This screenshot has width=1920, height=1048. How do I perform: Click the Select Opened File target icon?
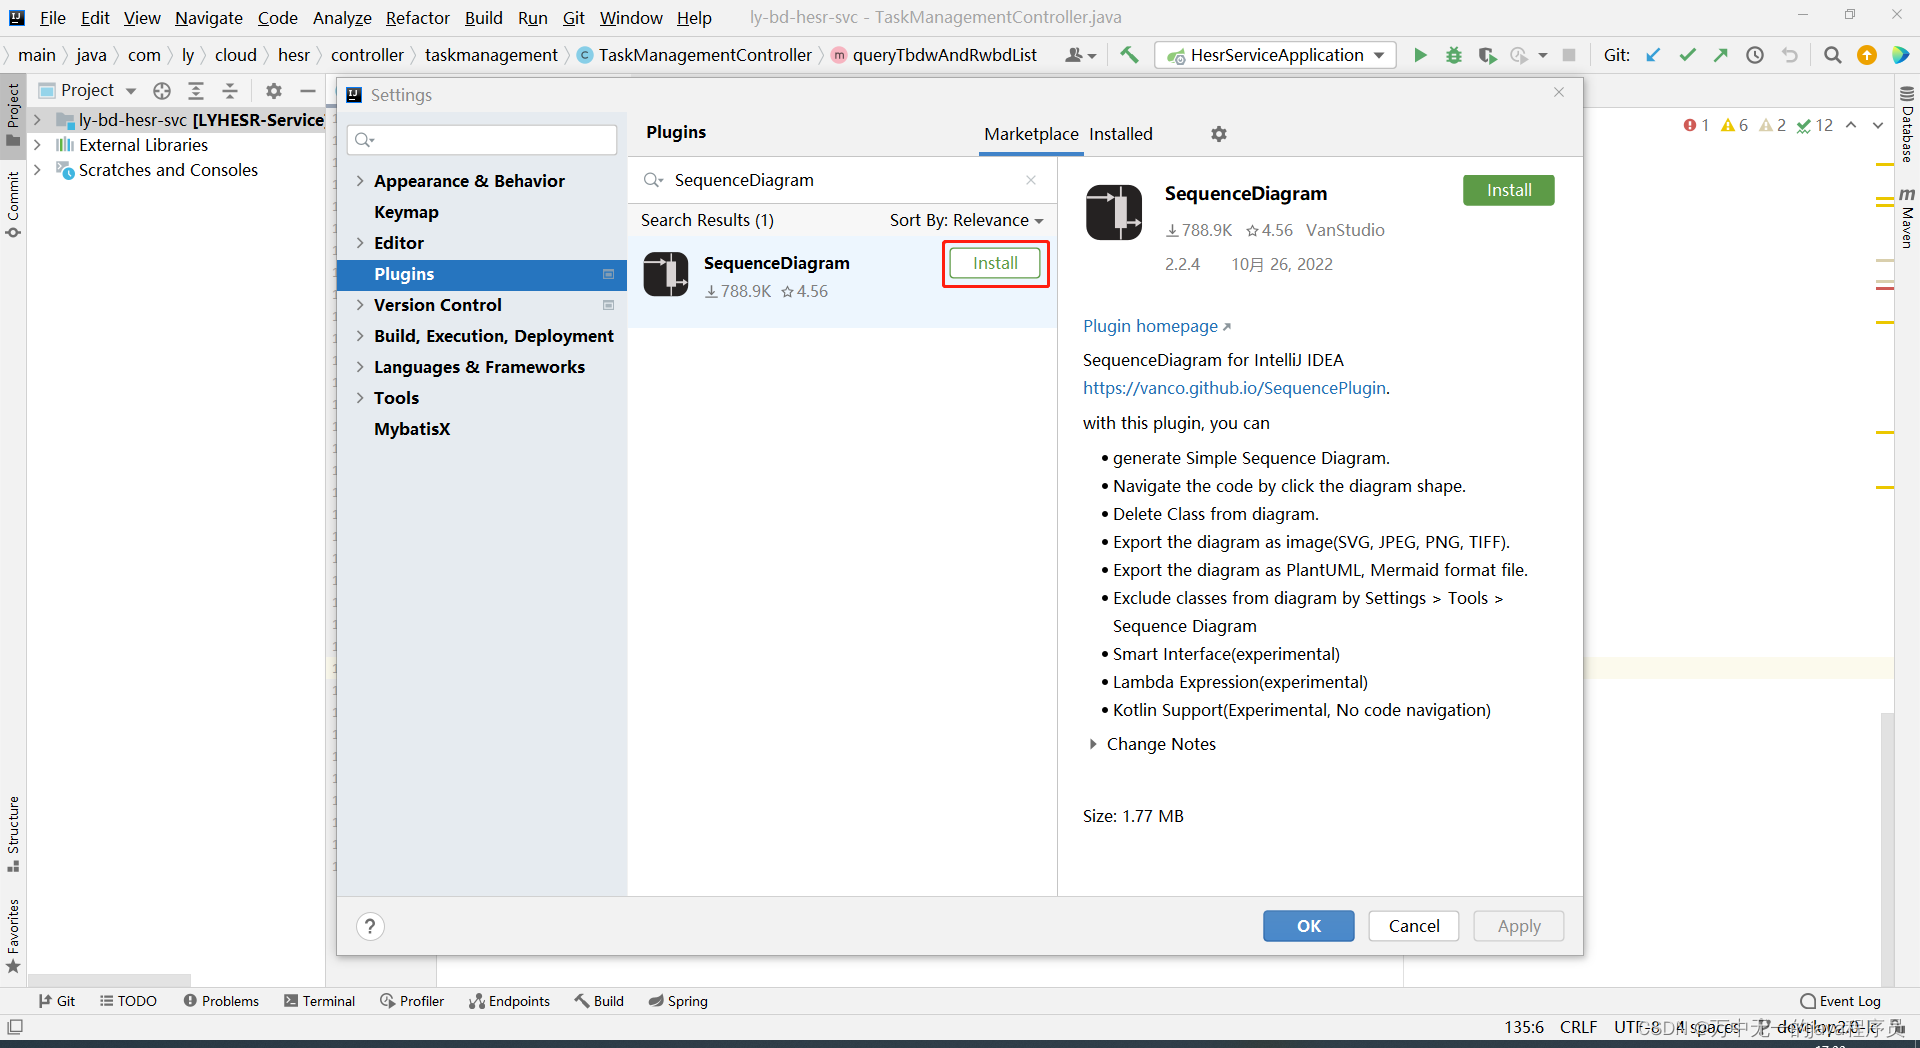tap(162, 91)
